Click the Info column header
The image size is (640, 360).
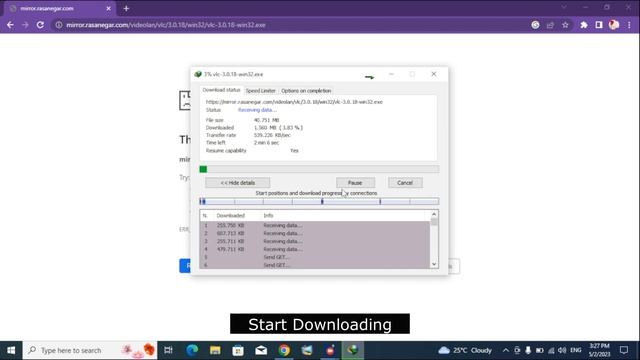point(268,216)
